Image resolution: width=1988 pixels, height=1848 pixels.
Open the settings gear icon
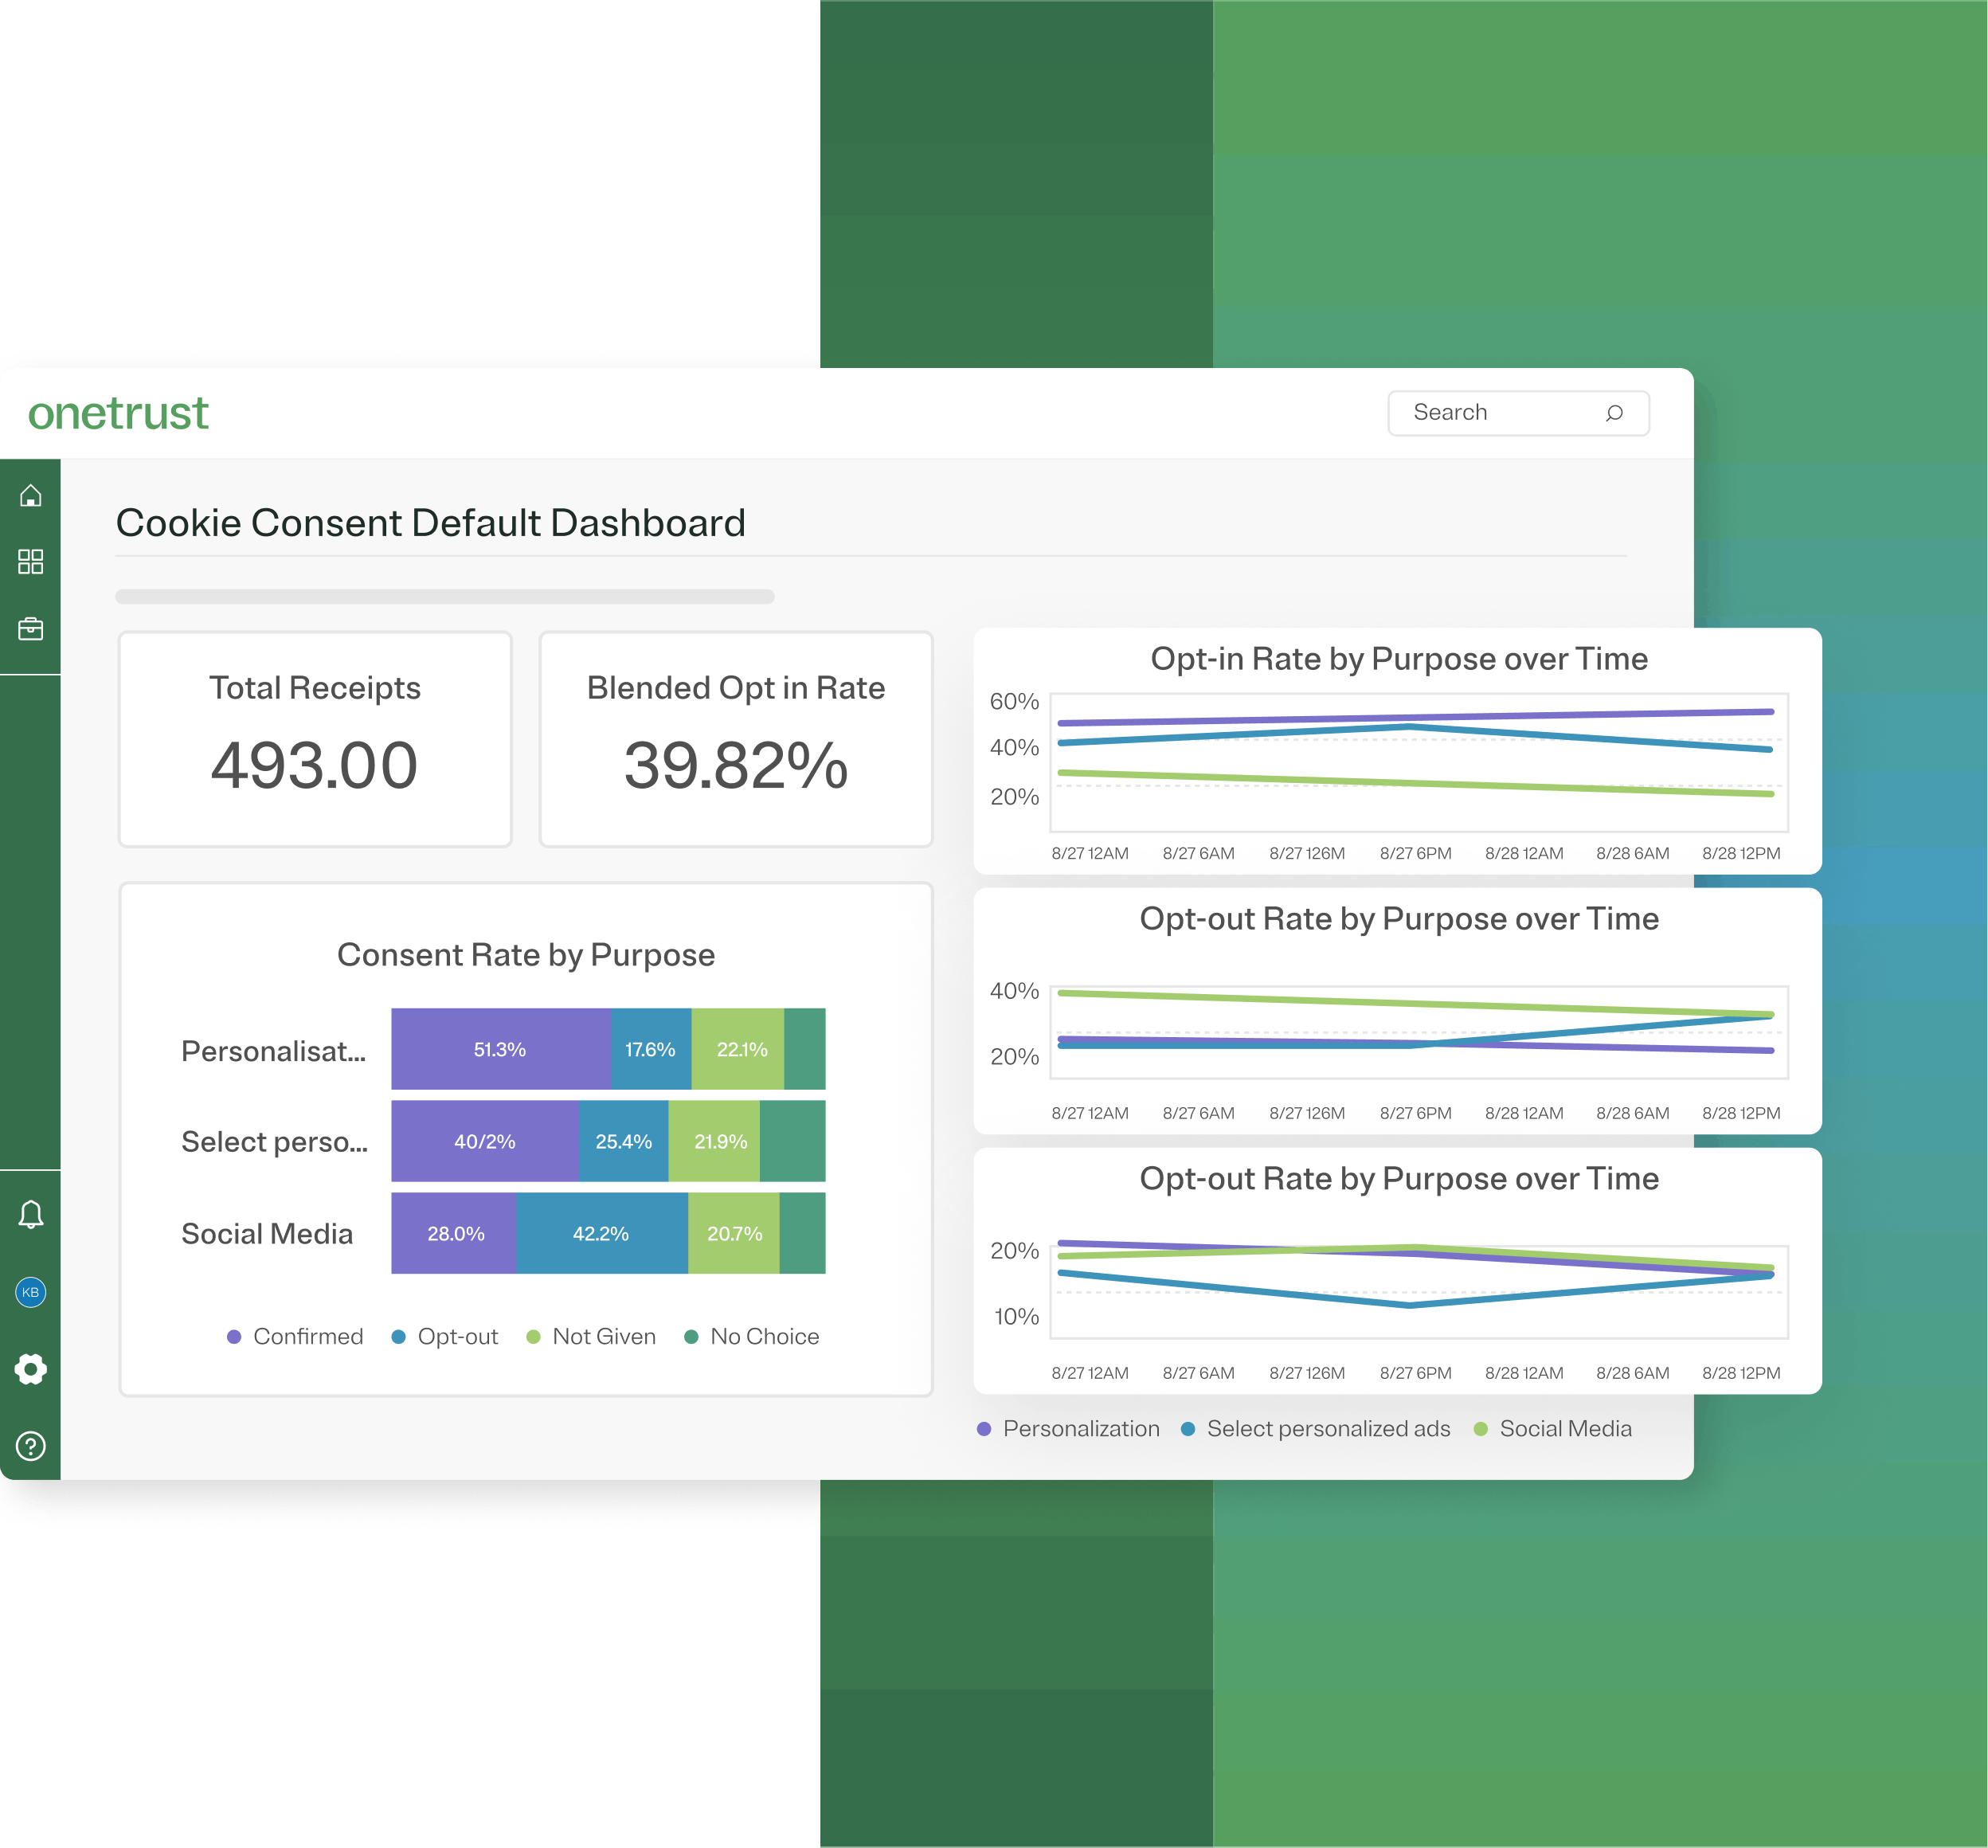31,1369
